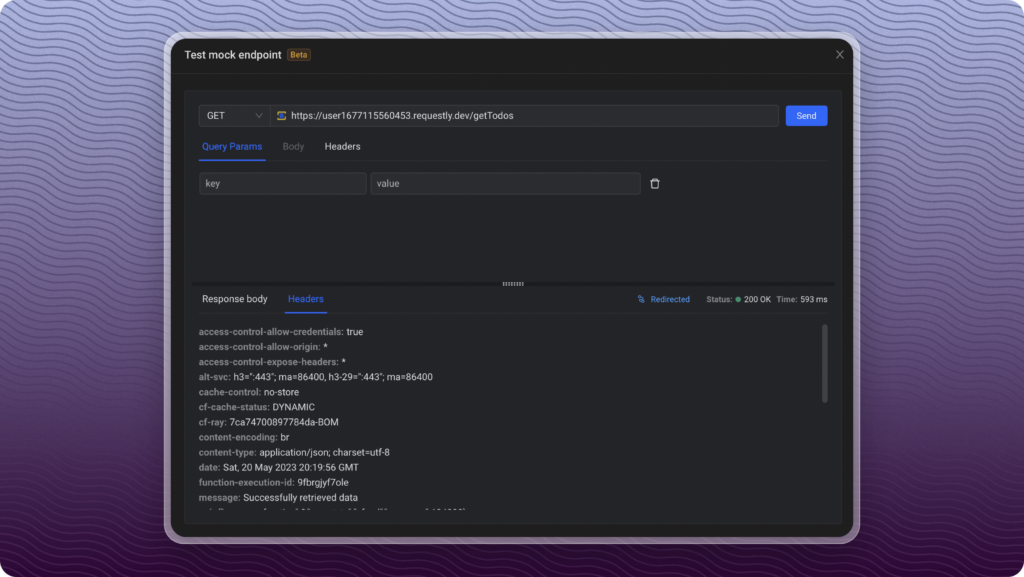1024x577 pixels.
Task: Click the Redirected label
Action: 670,300
